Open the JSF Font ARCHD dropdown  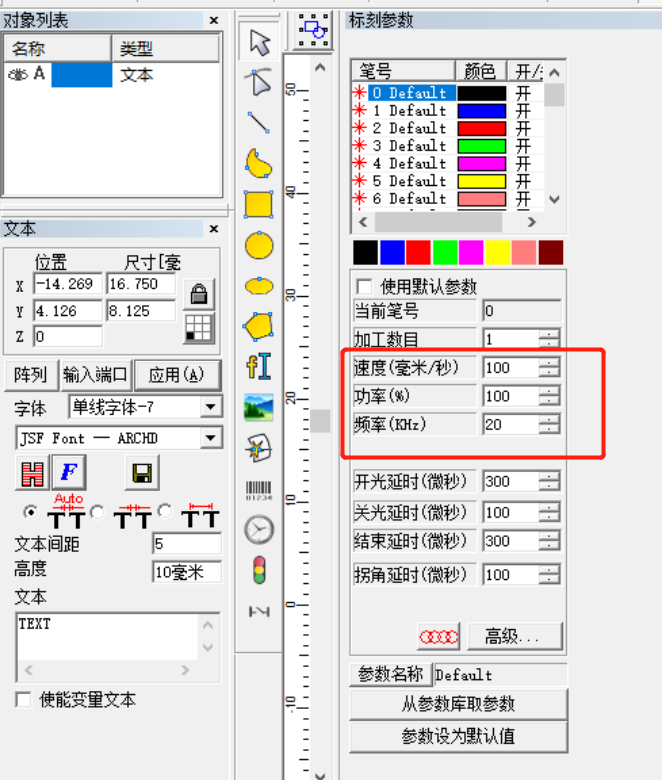click(x=211, y=438)
